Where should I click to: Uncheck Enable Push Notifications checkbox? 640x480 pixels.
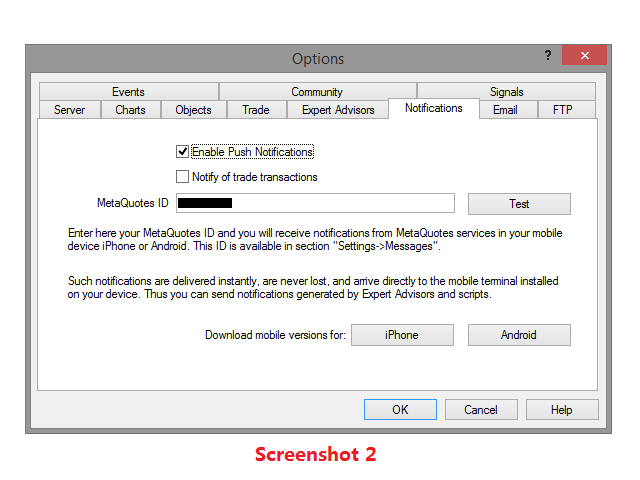(182, 152)
